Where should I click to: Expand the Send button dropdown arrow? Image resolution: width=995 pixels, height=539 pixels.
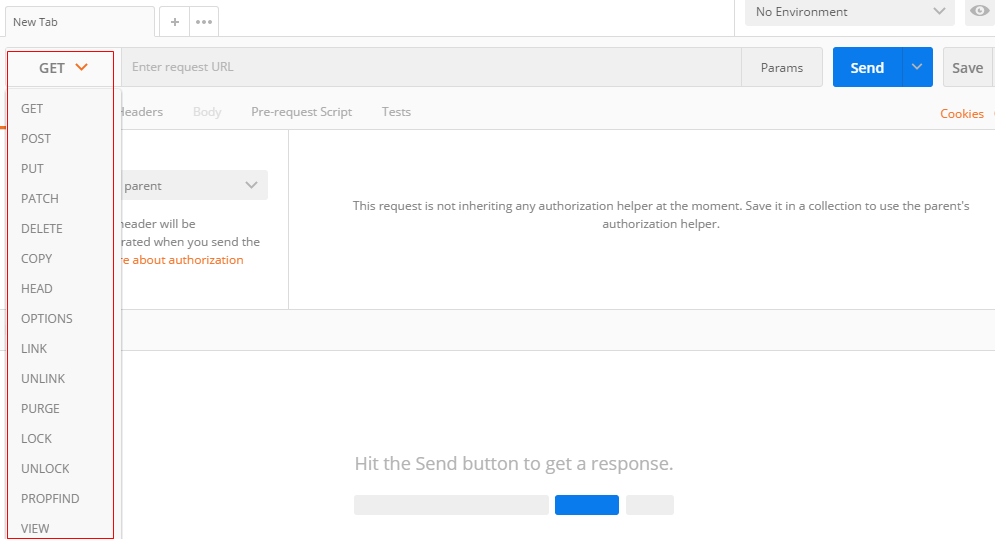tap(917, 67)
